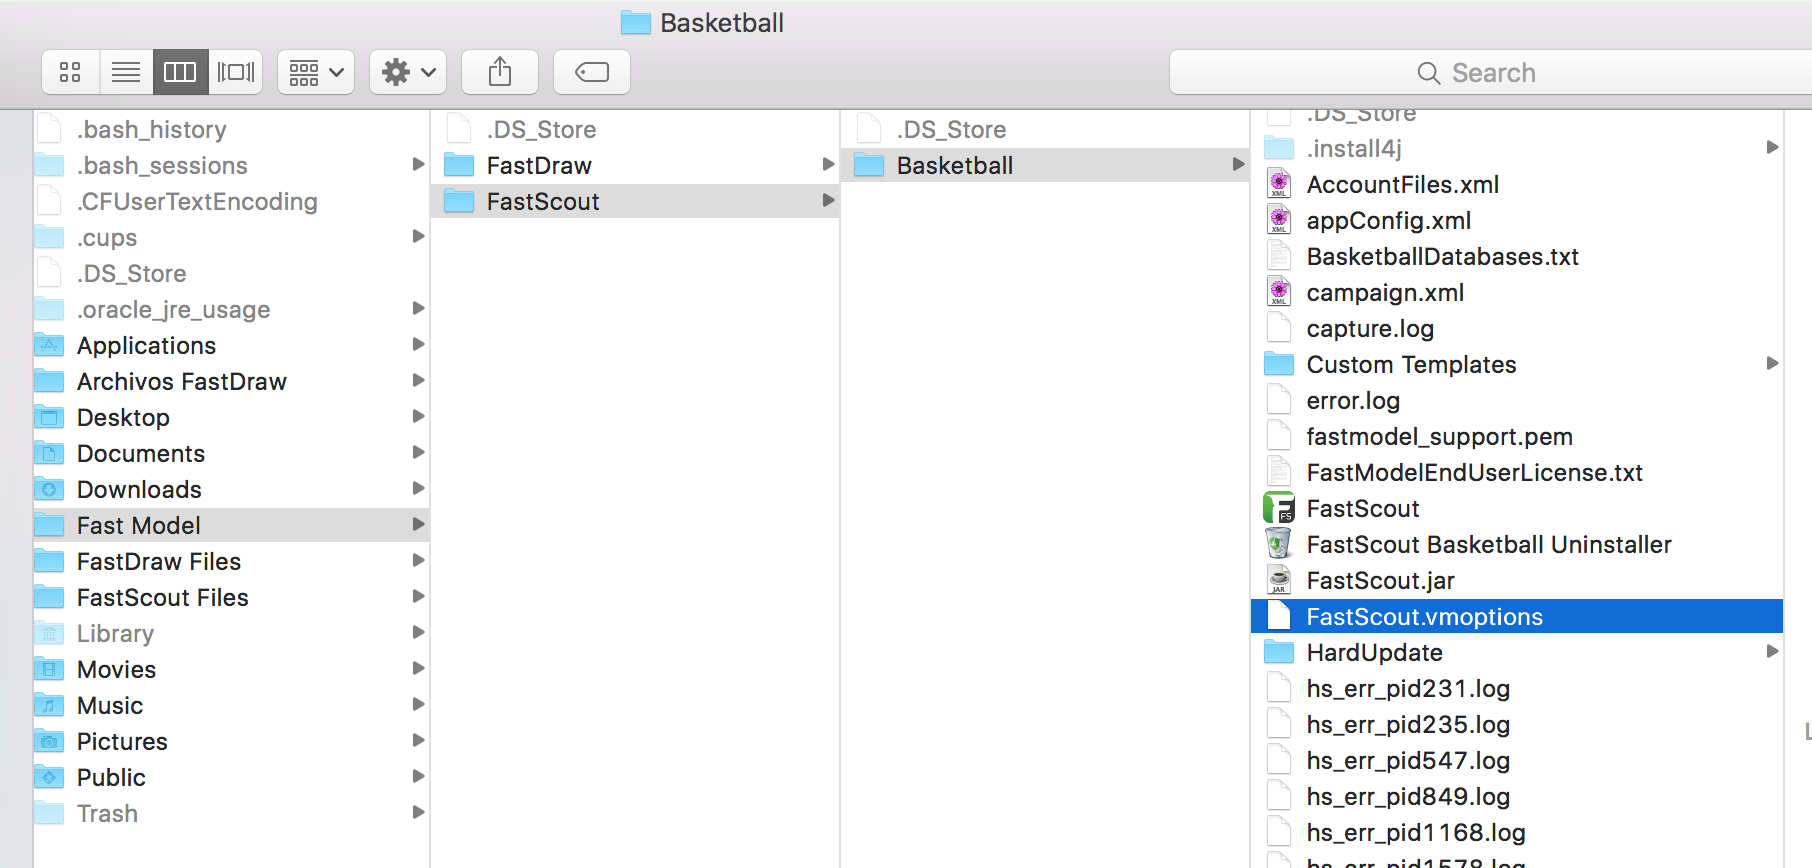Click the Search field

pos(1490,72)
